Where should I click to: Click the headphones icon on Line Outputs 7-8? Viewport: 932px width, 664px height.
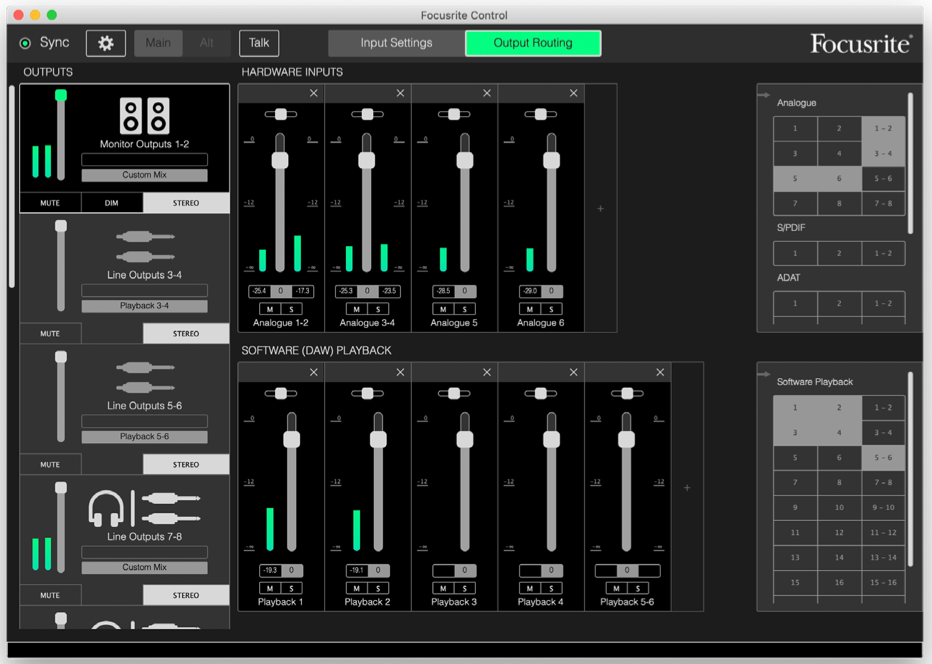[104, 508]
